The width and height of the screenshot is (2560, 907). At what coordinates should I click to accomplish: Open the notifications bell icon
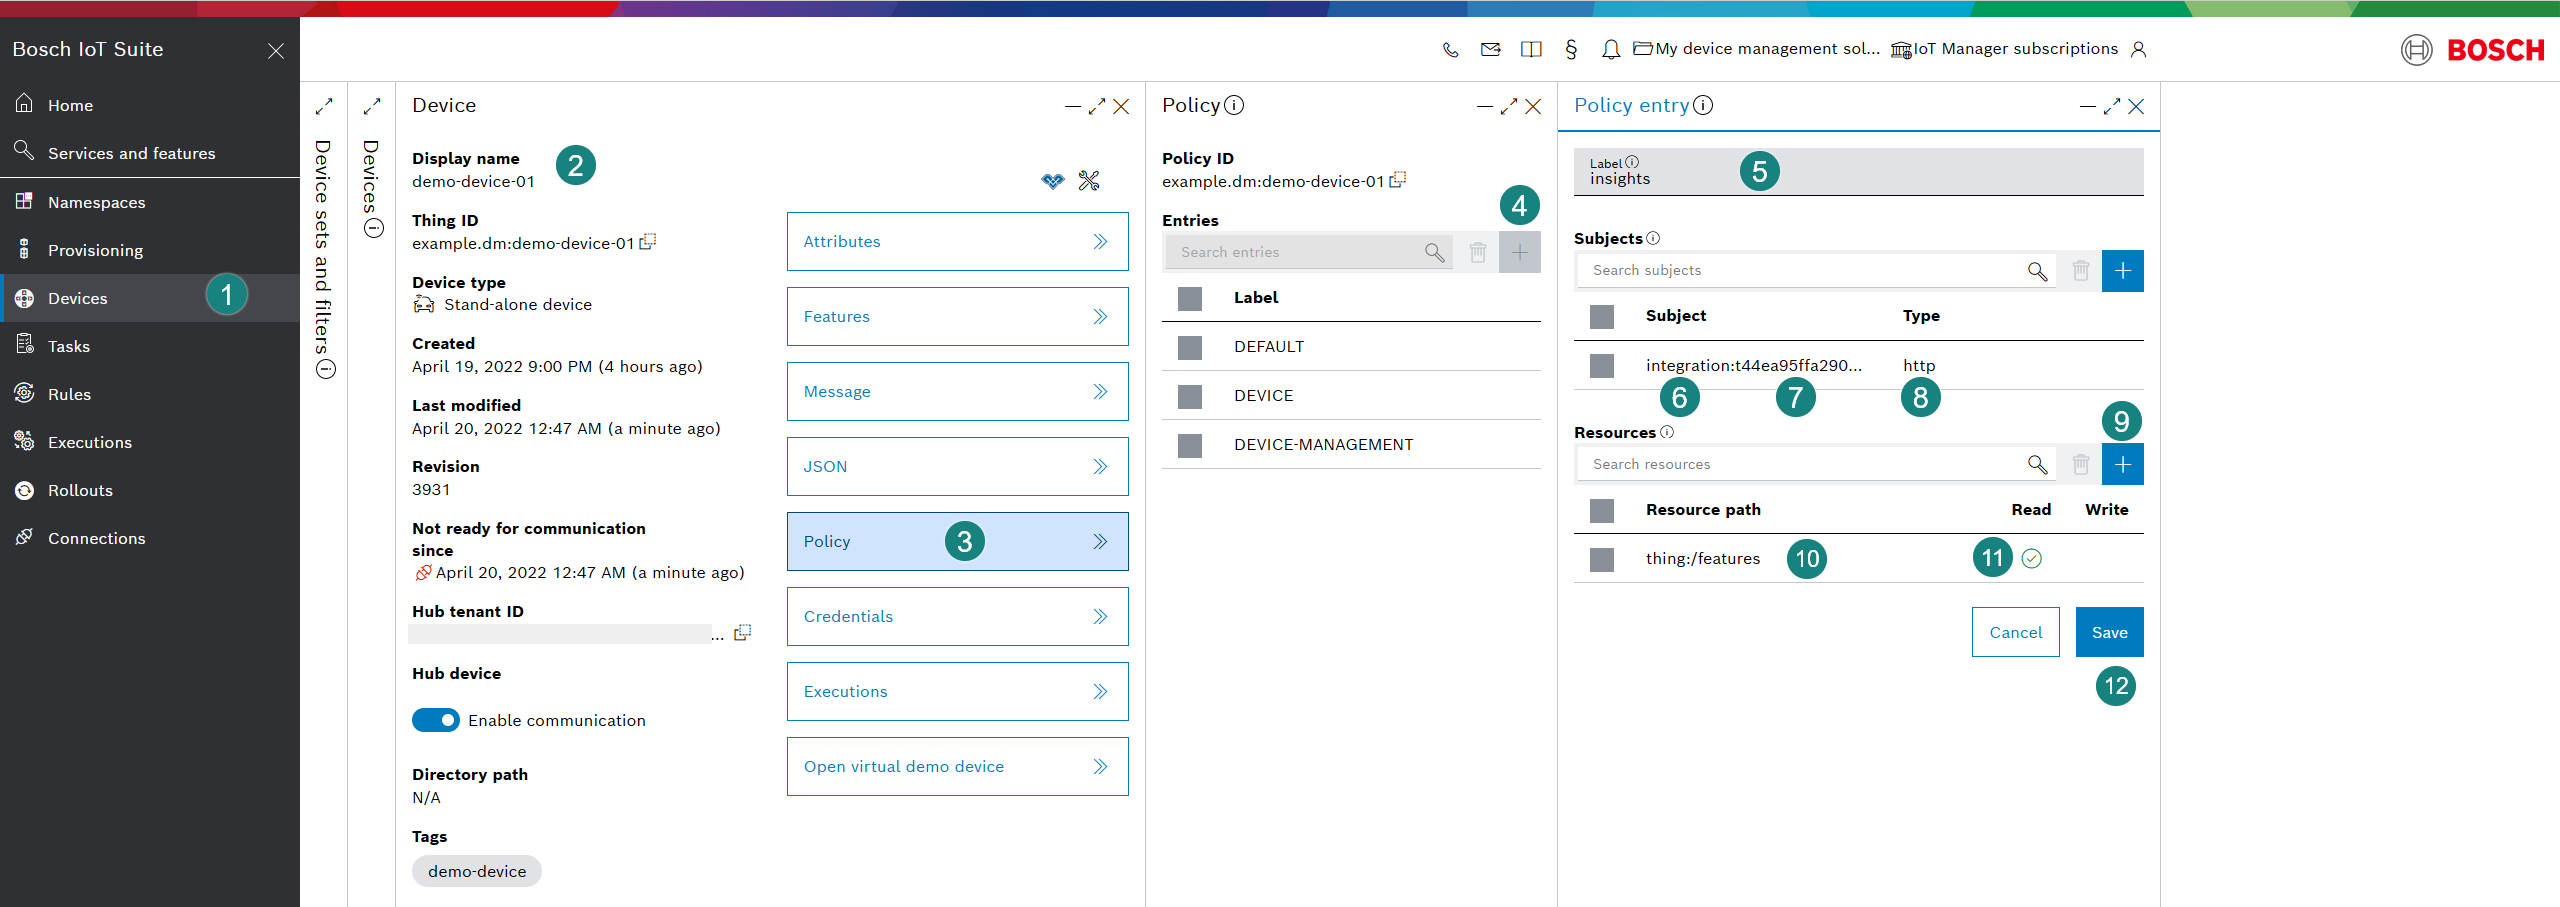pyautogui.click(x=1610, y=49)
